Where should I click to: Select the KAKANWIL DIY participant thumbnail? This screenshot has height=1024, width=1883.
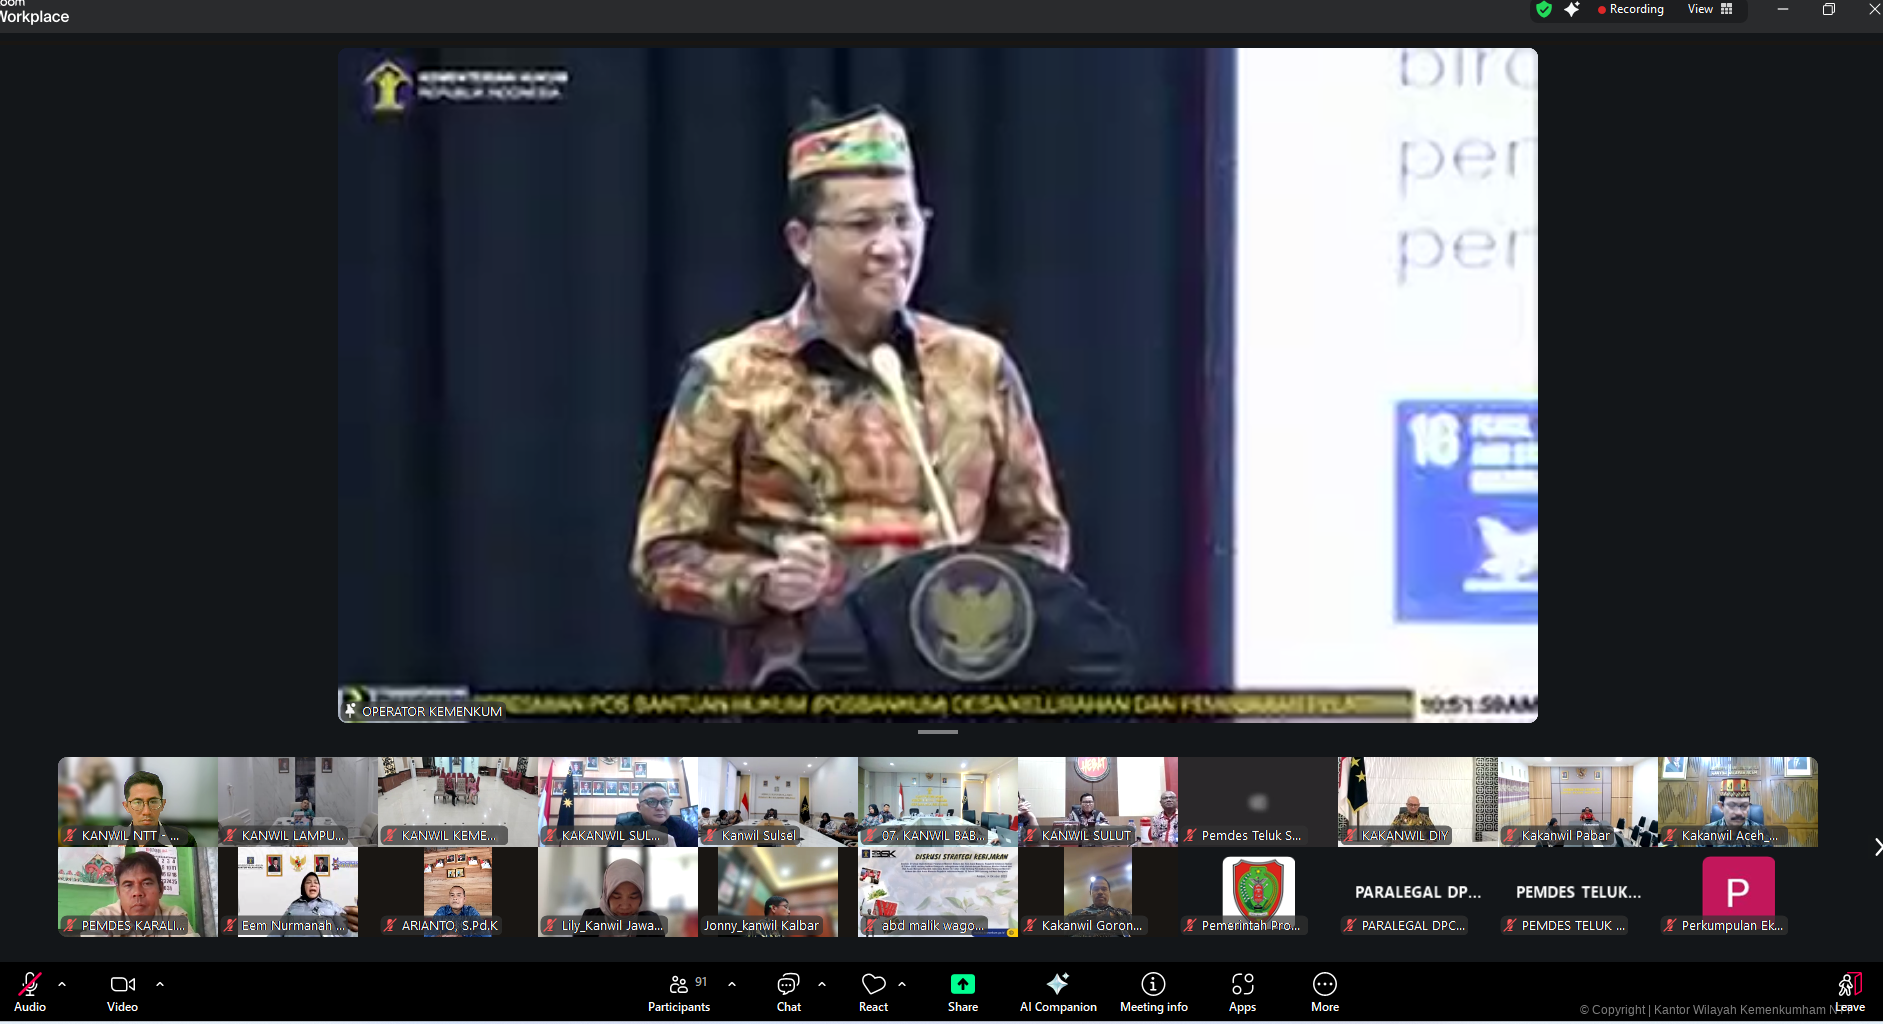[1417, 801]
